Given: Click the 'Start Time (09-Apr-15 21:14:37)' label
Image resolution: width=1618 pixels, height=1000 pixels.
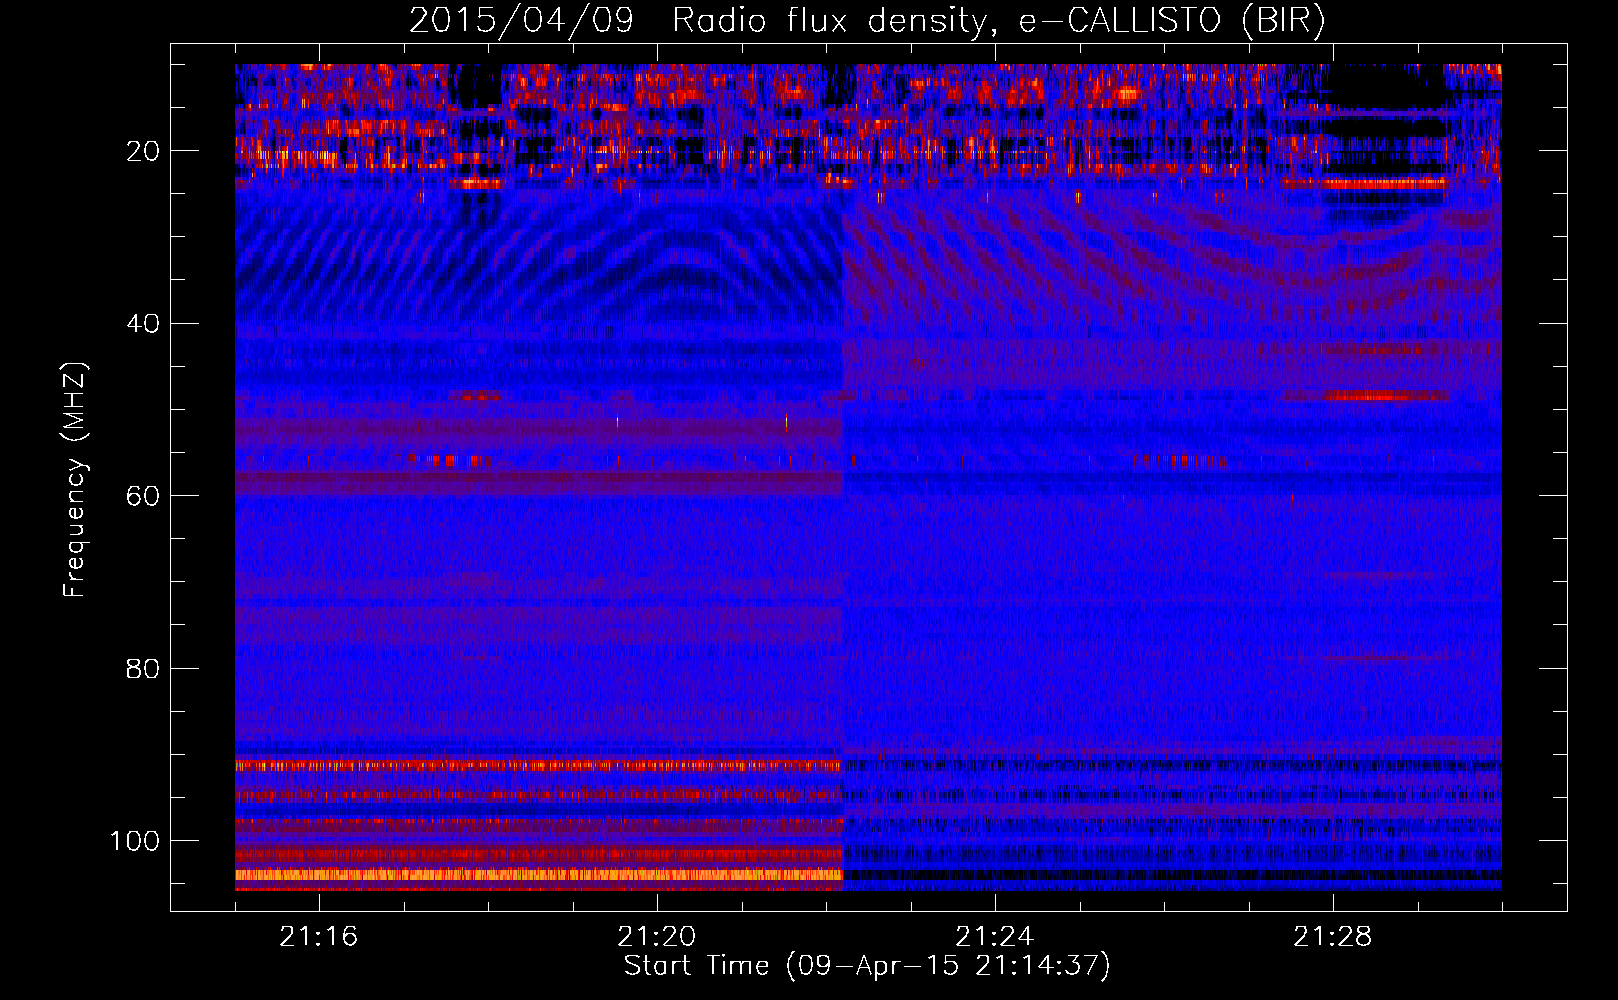Looking at the screenshot, I should (x=867, y=966).
